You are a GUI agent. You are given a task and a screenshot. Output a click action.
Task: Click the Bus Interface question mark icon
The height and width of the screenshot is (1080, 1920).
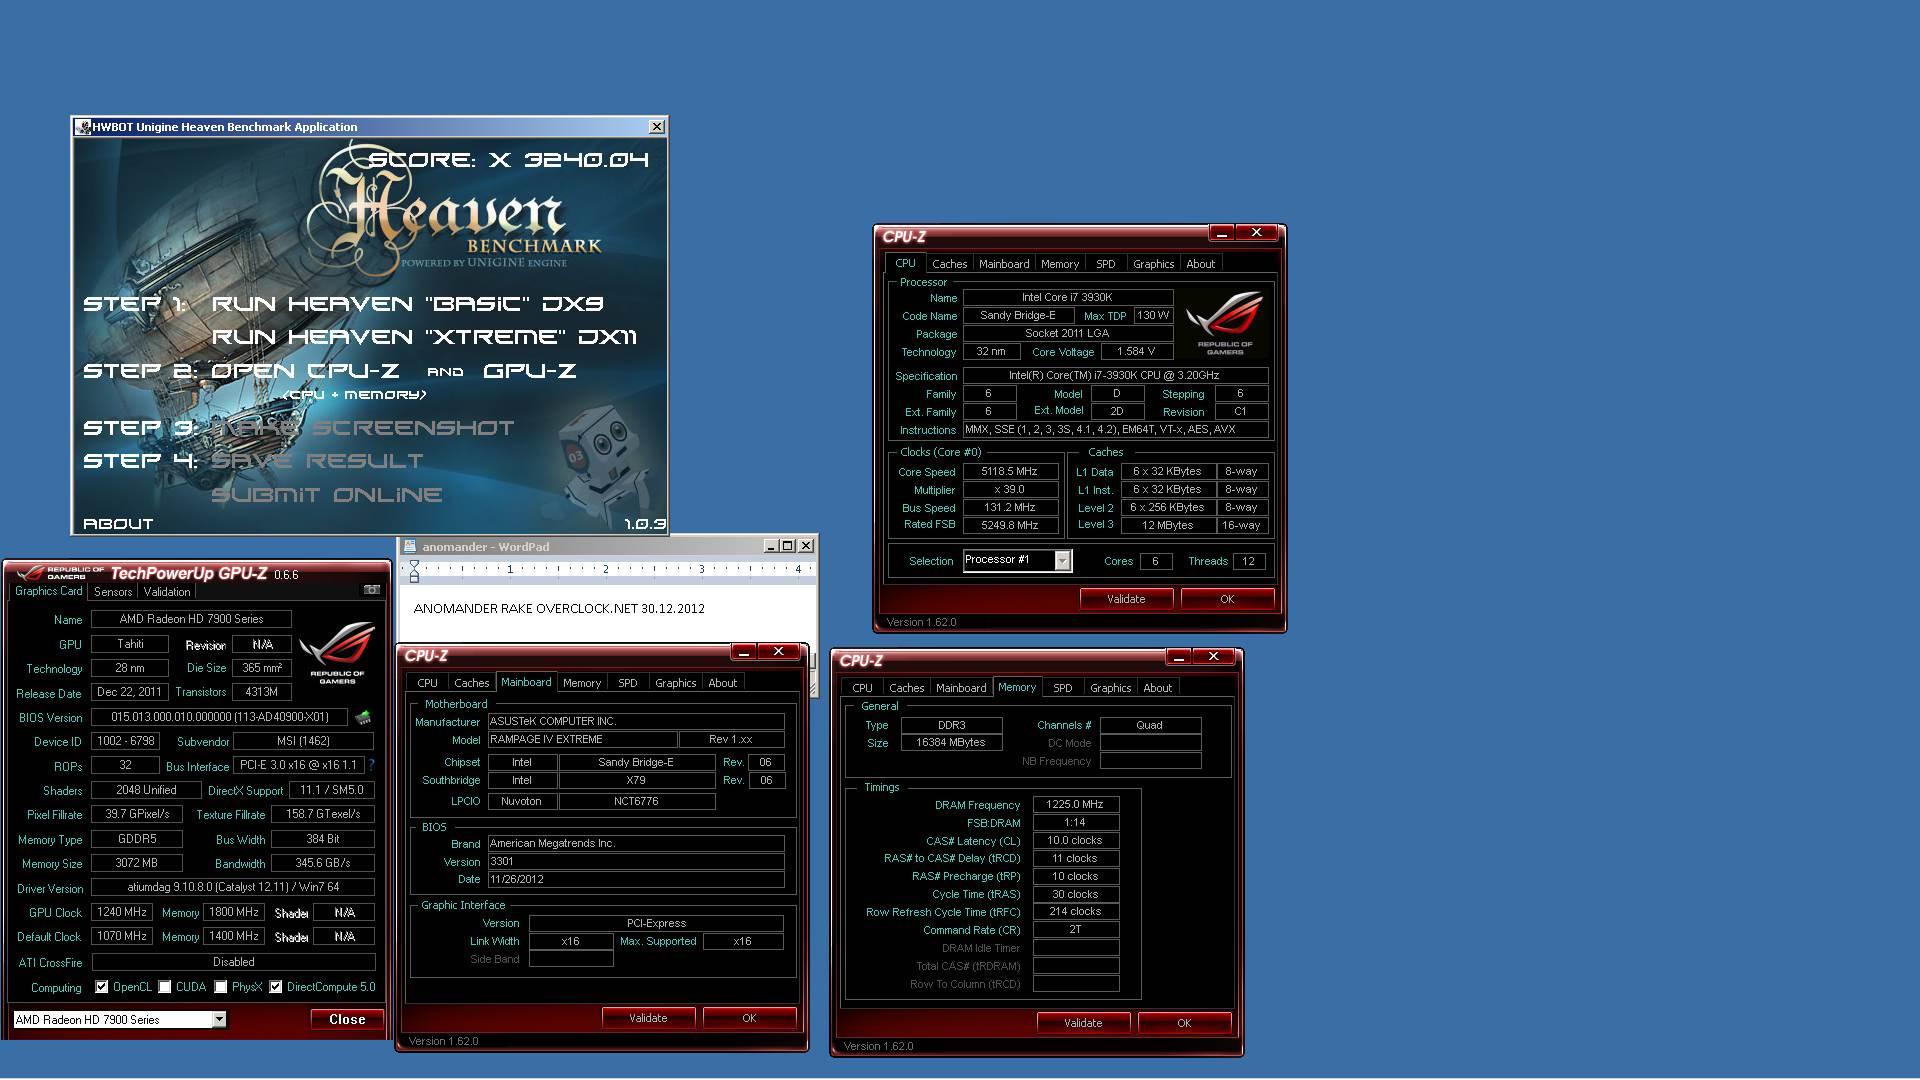(371, 765)
